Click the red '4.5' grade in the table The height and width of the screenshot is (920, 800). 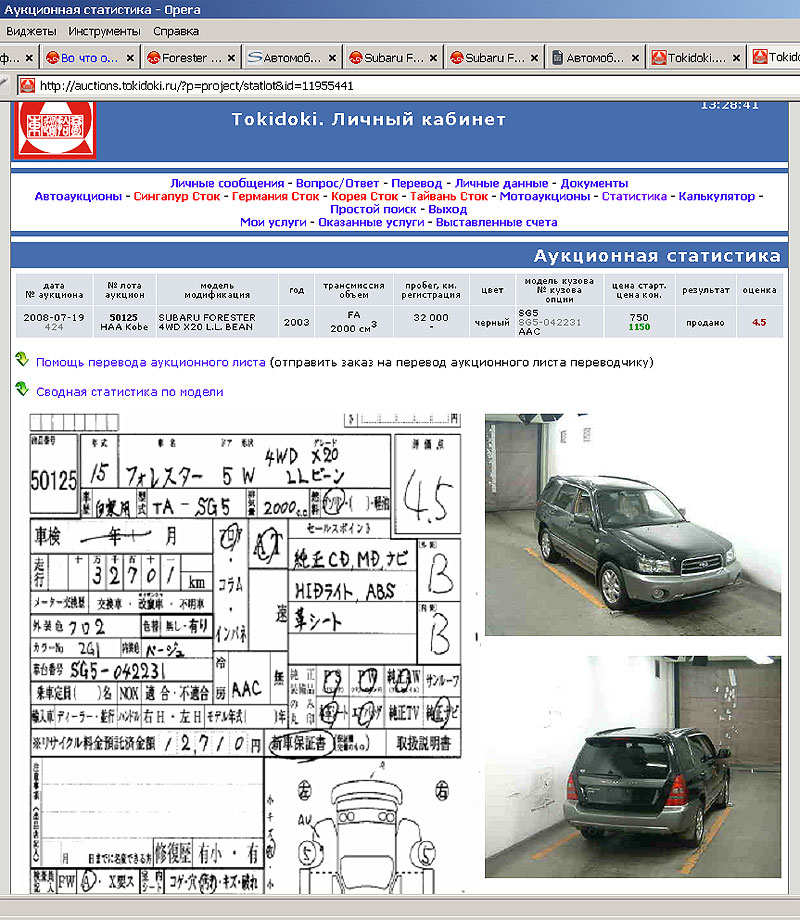[x=759, y=322]
